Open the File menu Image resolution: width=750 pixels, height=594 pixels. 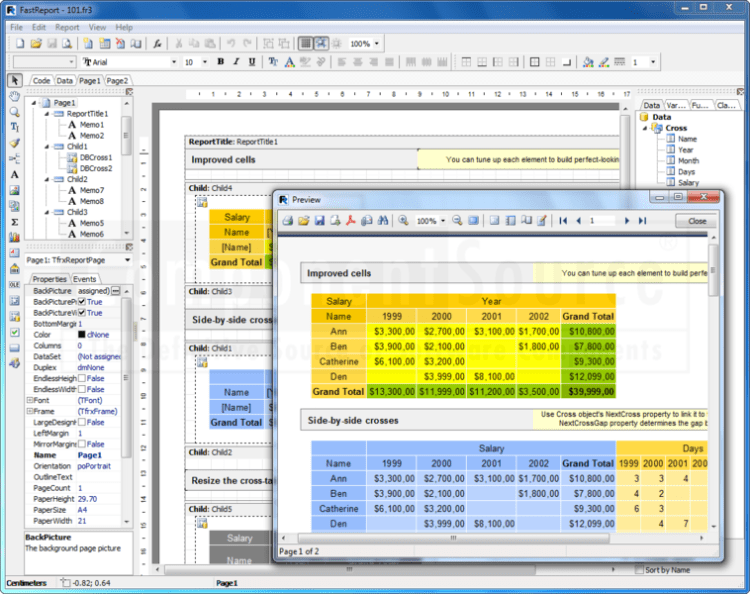pos(16,27)
